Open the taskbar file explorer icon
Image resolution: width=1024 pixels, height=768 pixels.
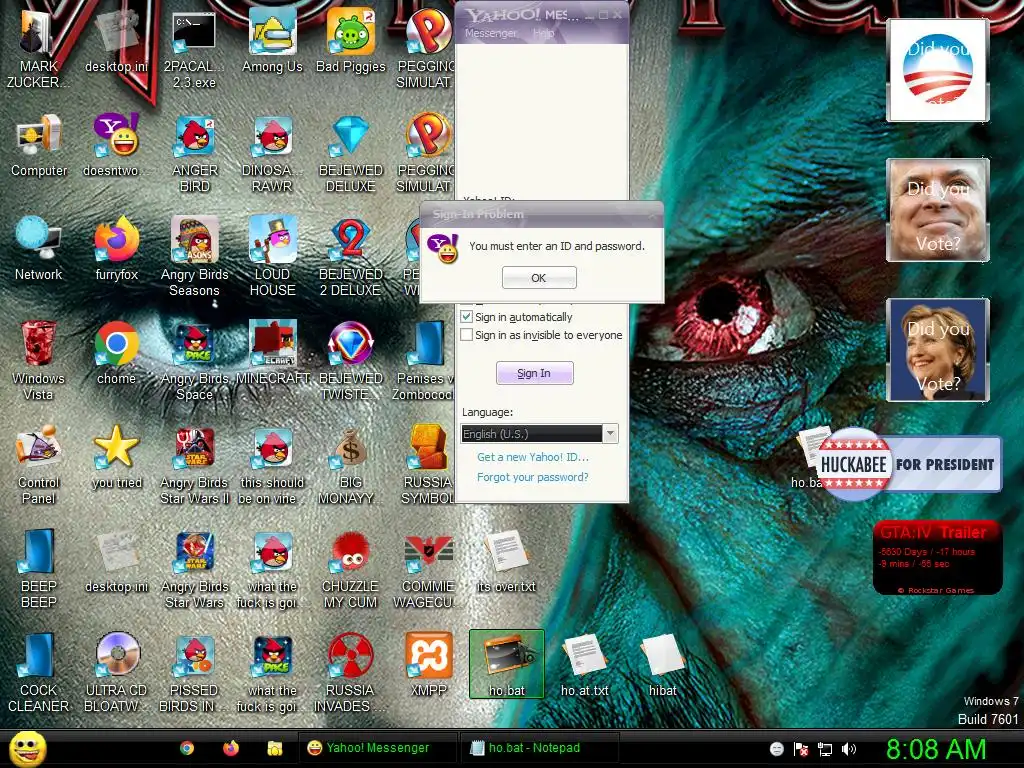pos(275,748)
